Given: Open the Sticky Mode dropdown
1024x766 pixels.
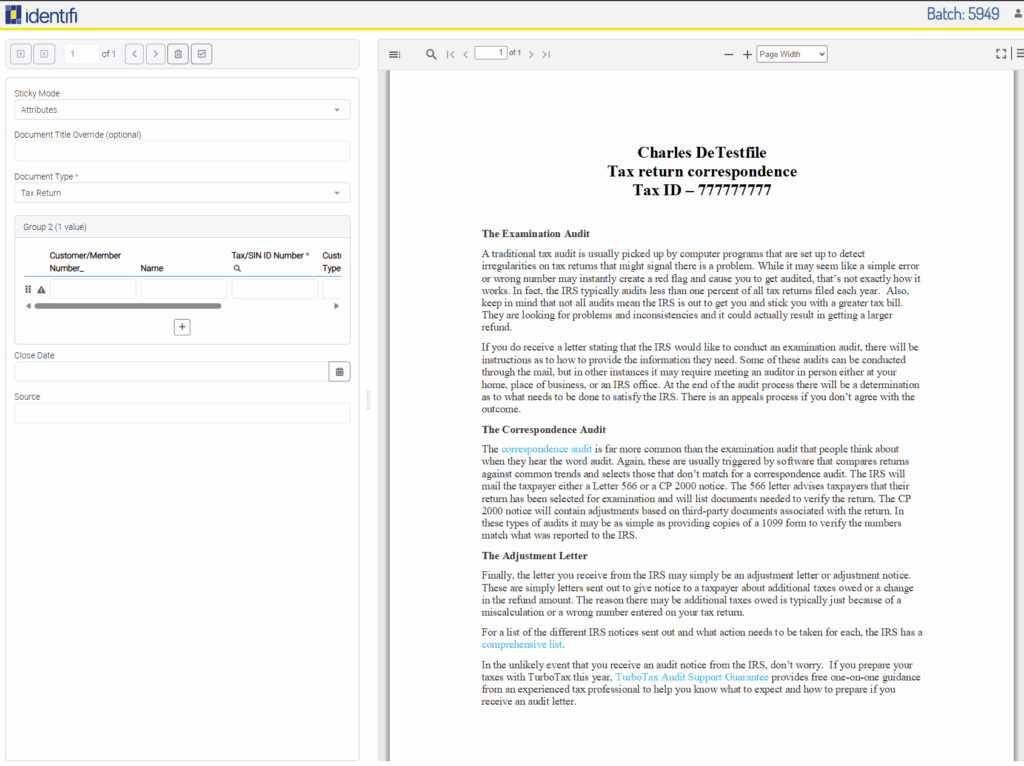Looking at the screenshot, I should click(x=182, y=110).
